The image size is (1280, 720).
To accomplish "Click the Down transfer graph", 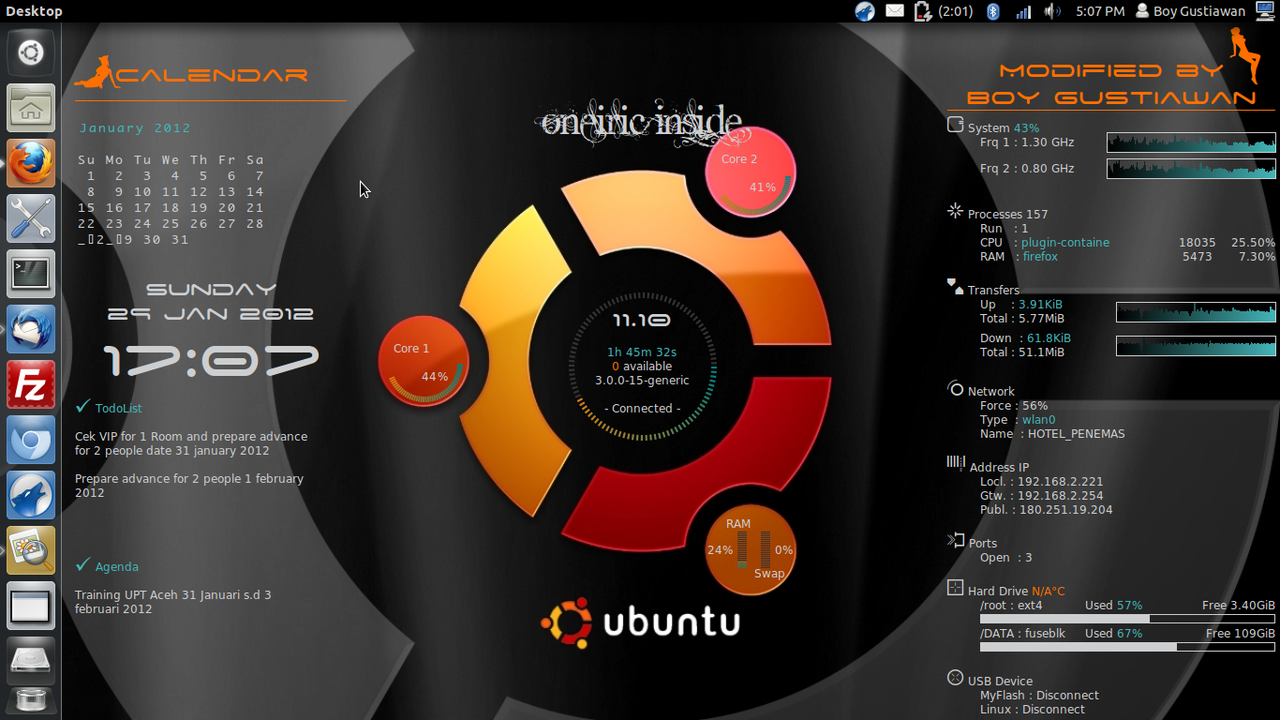I will coord(1196,346).
